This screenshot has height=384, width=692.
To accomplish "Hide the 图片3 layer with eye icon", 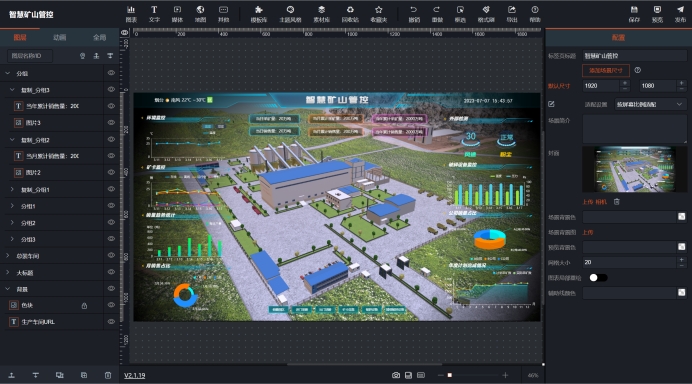I will pos(111,123).
